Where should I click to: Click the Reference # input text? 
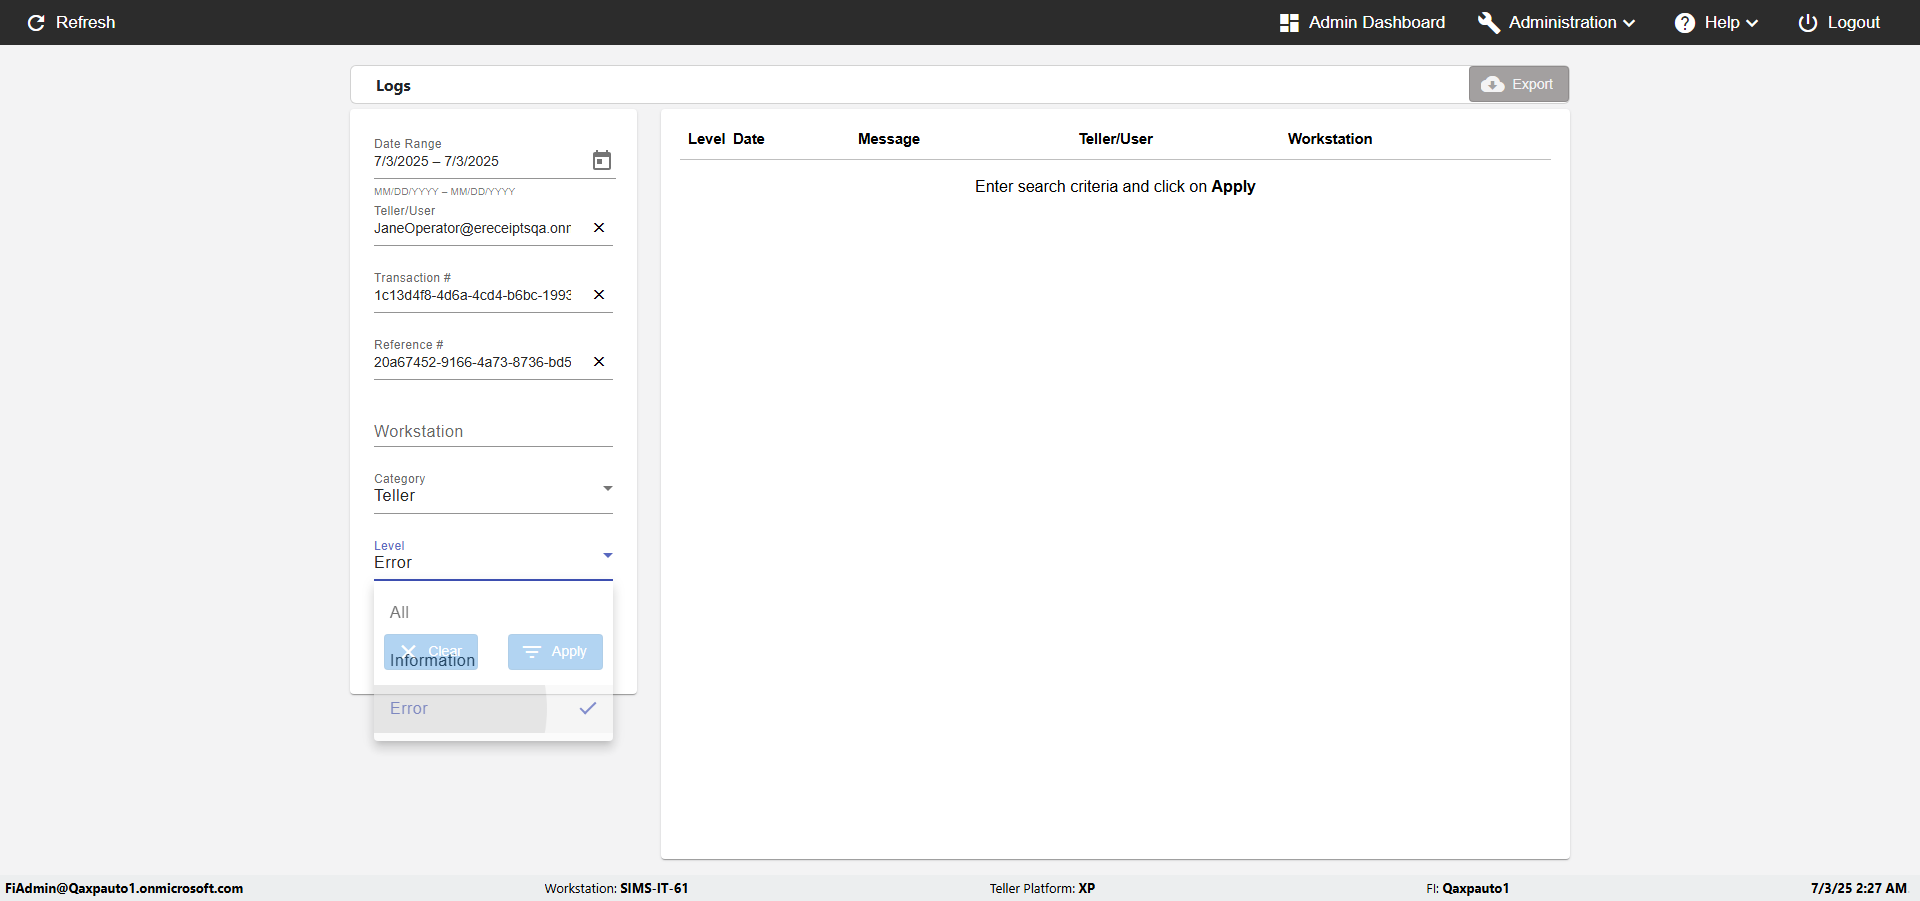pyautogui.click(x=473, y=362)
